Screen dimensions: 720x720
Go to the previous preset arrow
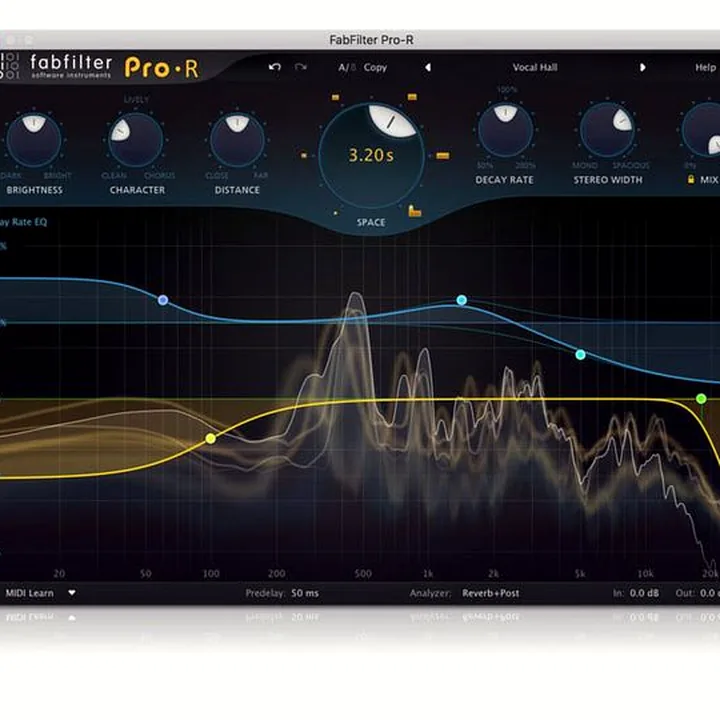[428, 68]
